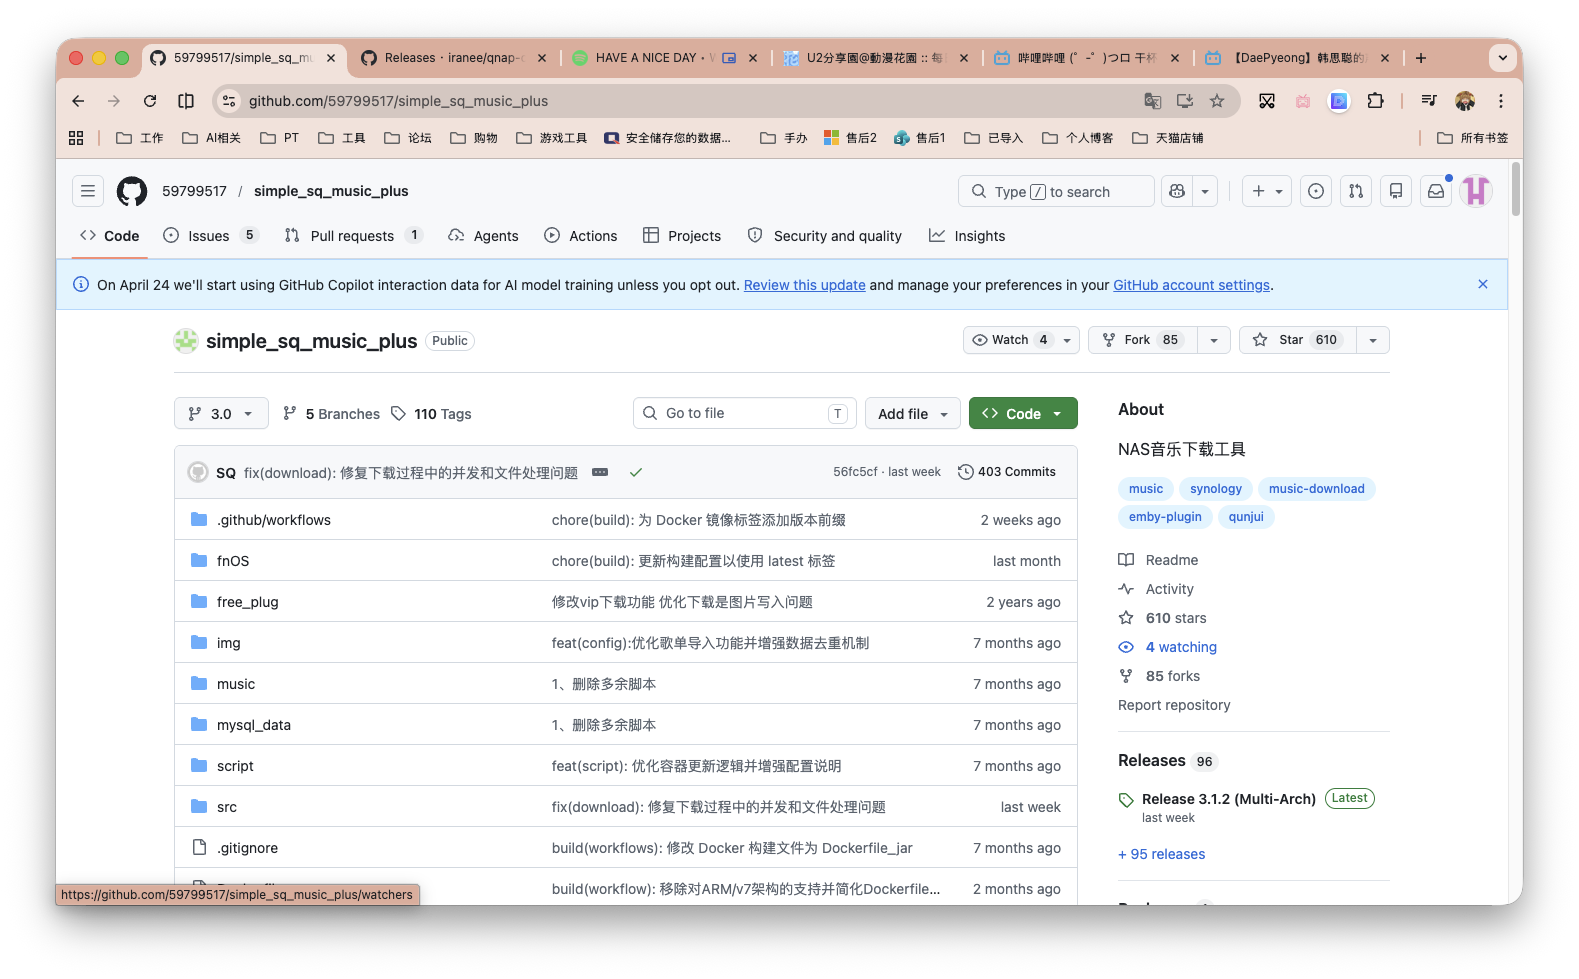Dismiss the Copilot data training banner
Screen dimensions: 1579x979
[x=1483, y=285]
